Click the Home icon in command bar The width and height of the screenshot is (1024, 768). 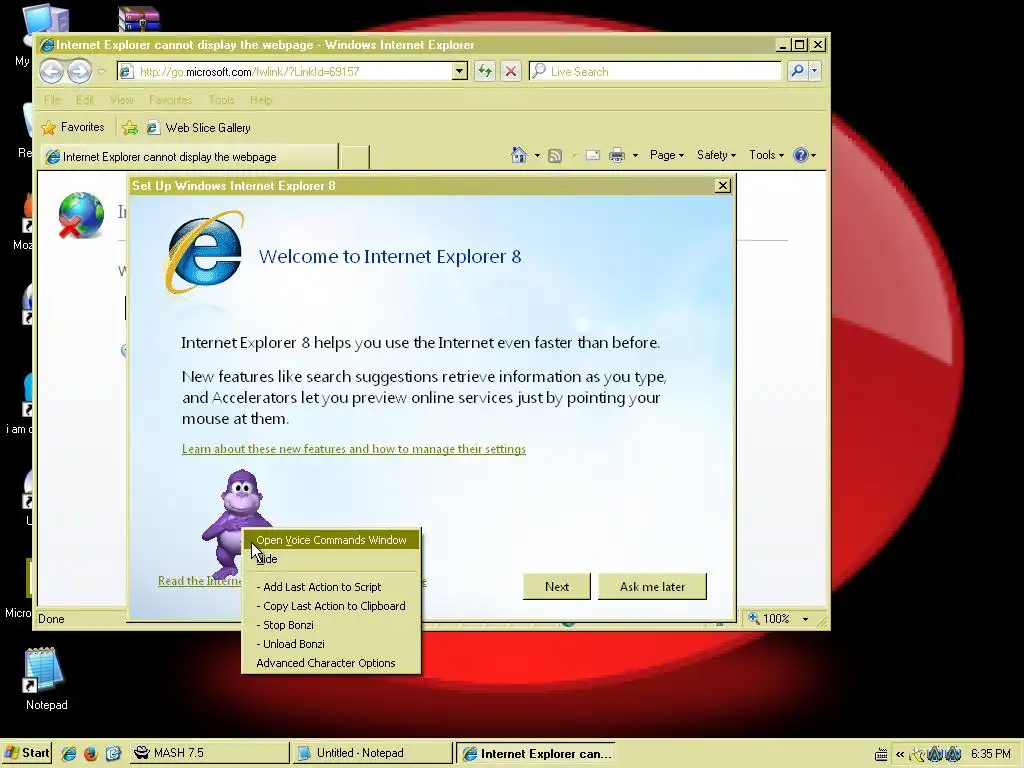coord(519,155)
